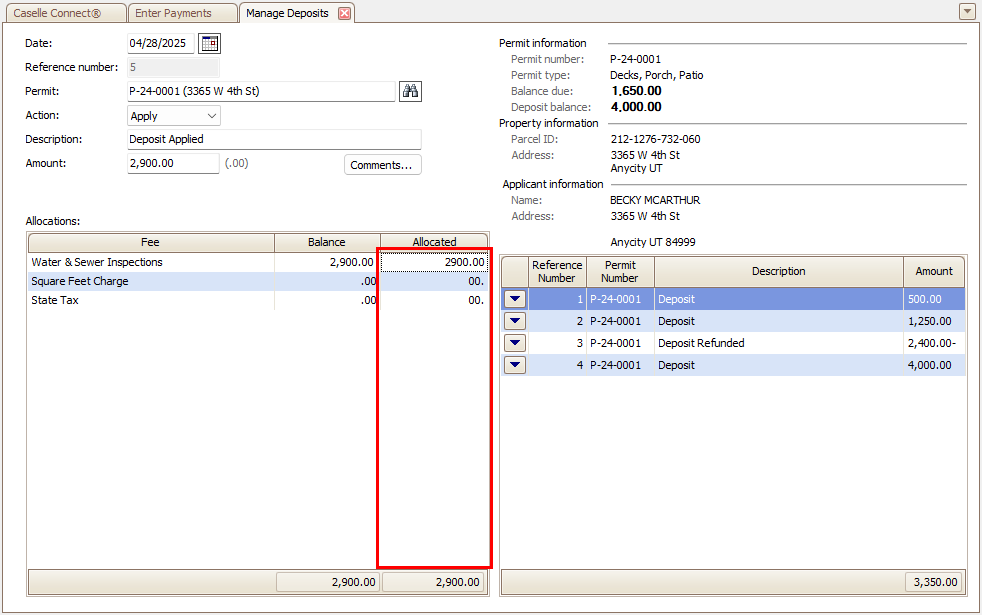Select Allocated cell for Water & Sewer Inspections
This screenshot has height=615, width=982.
(433, 262)
